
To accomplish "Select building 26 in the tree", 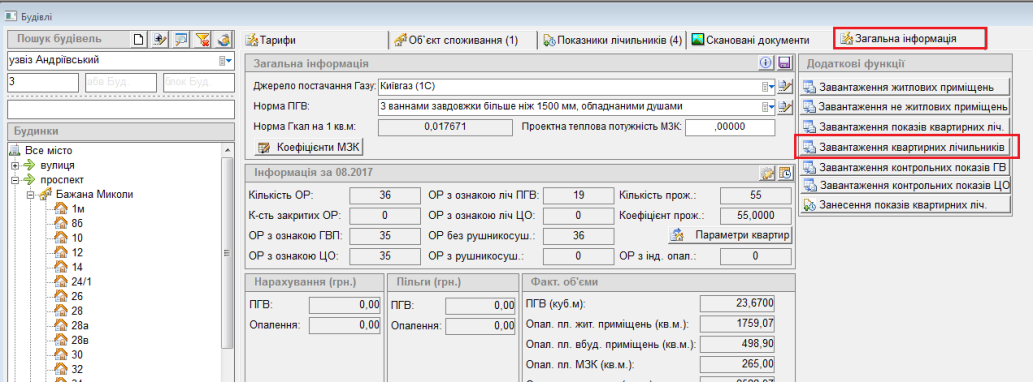I will pyautogui.click(x=77, y=296).
